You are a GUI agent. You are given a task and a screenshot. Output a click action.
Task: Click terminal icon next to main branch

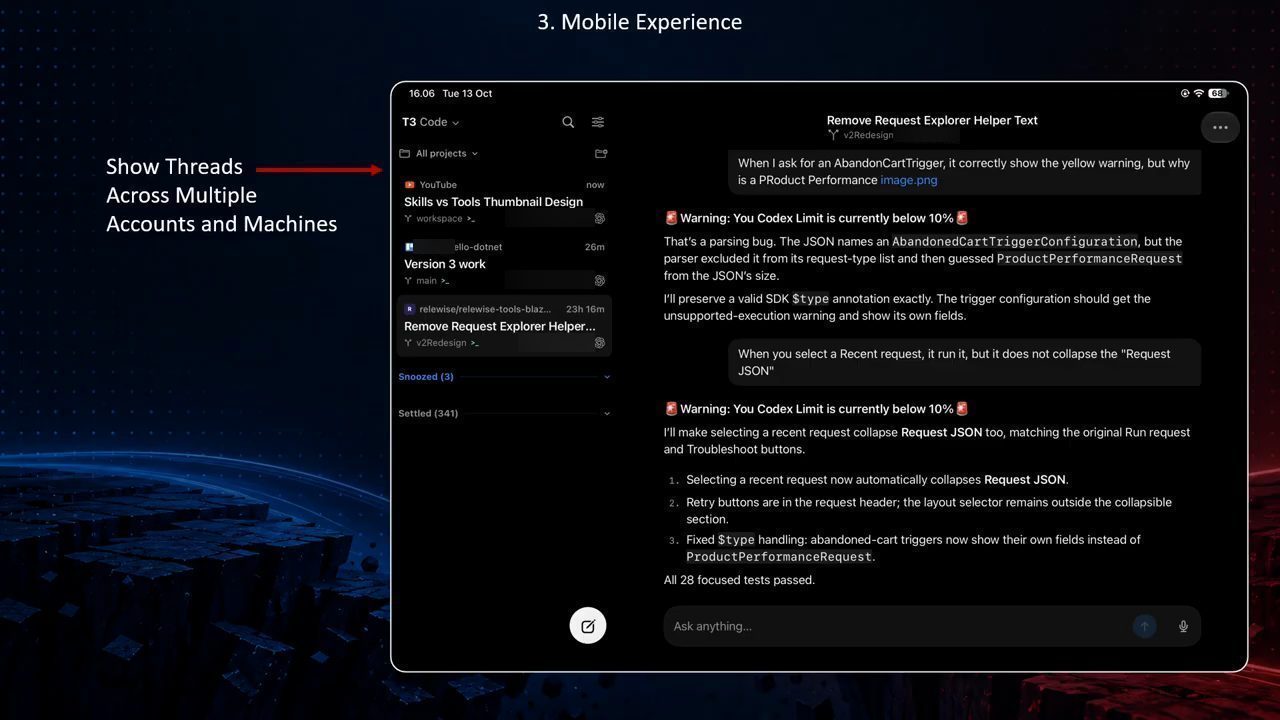[x=445, y=281]
